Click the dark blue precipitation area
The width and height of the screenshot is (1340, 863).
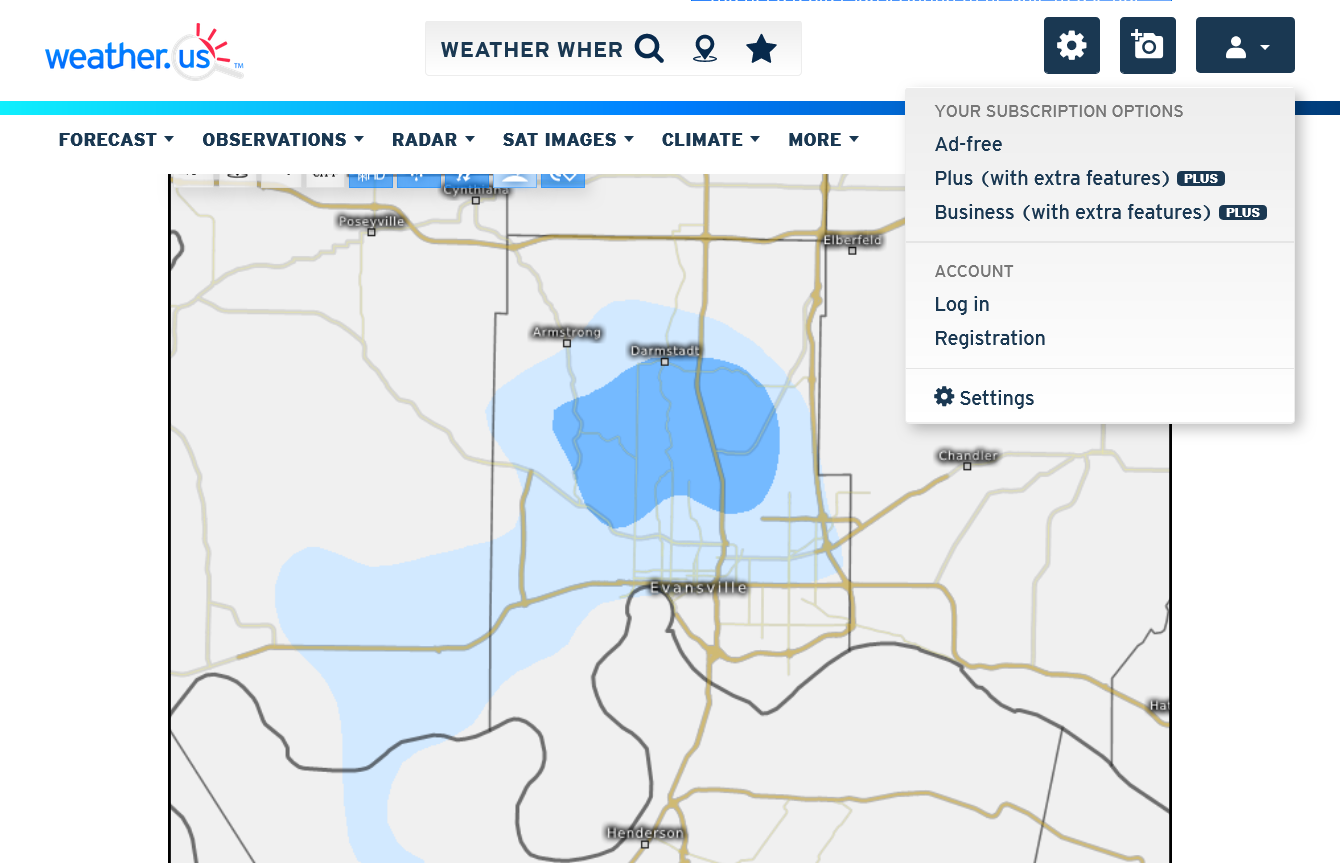click(x=665, y=440)
